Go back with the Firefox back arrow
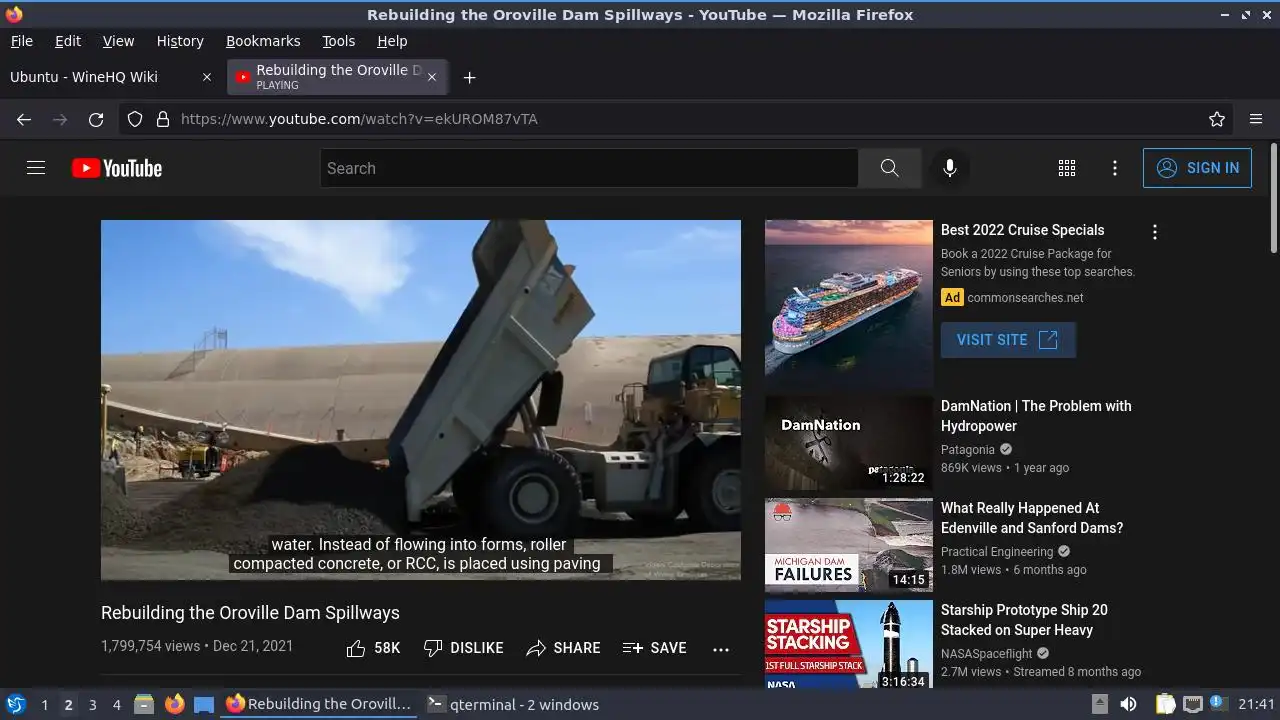The image size is (1280, 720). [x=24, y=119]
